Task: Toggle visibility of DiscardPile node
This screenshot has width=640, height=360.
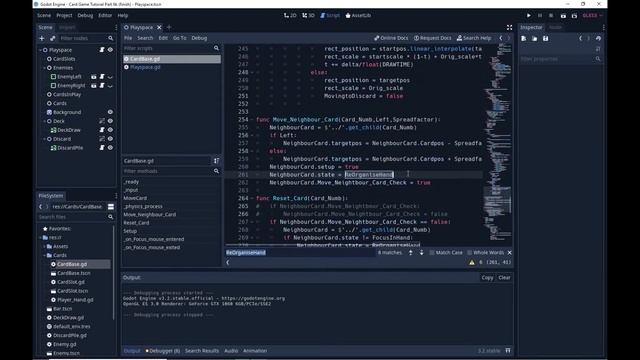Action: point(110,148)
